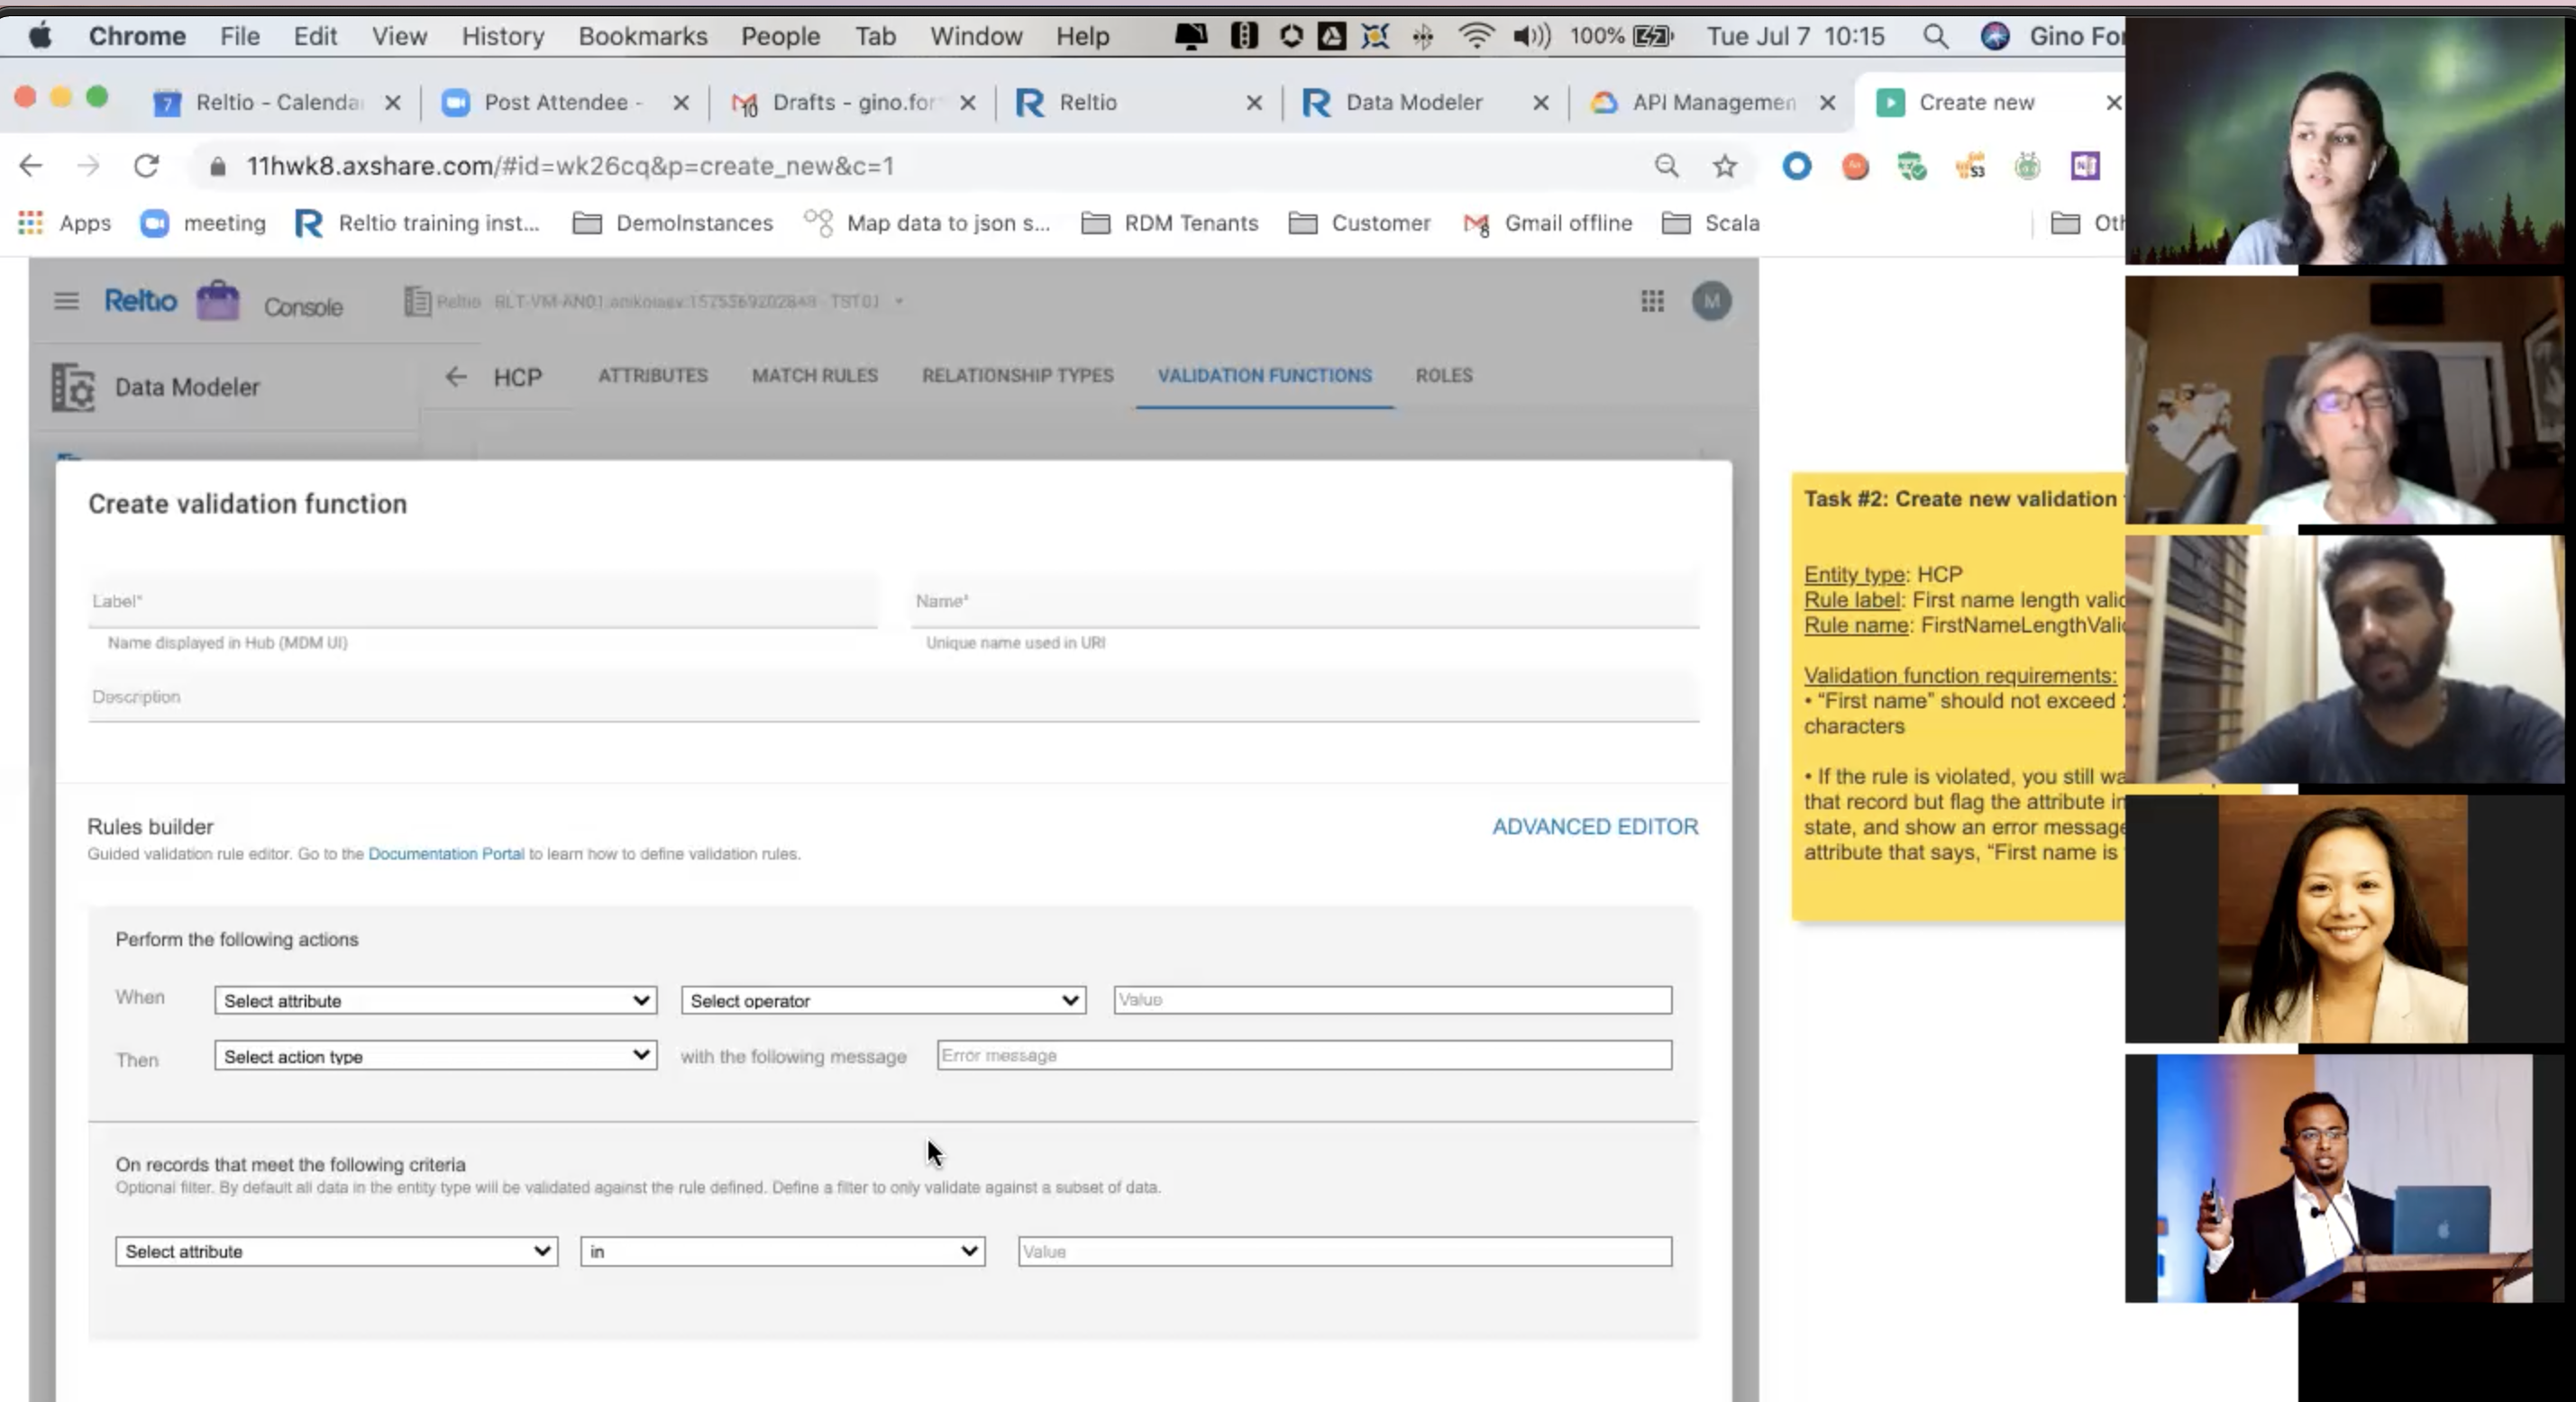Expand the When Select attribute dropdown
The height and width of the screenshot is (1402, 2576).
point(435,1000)
